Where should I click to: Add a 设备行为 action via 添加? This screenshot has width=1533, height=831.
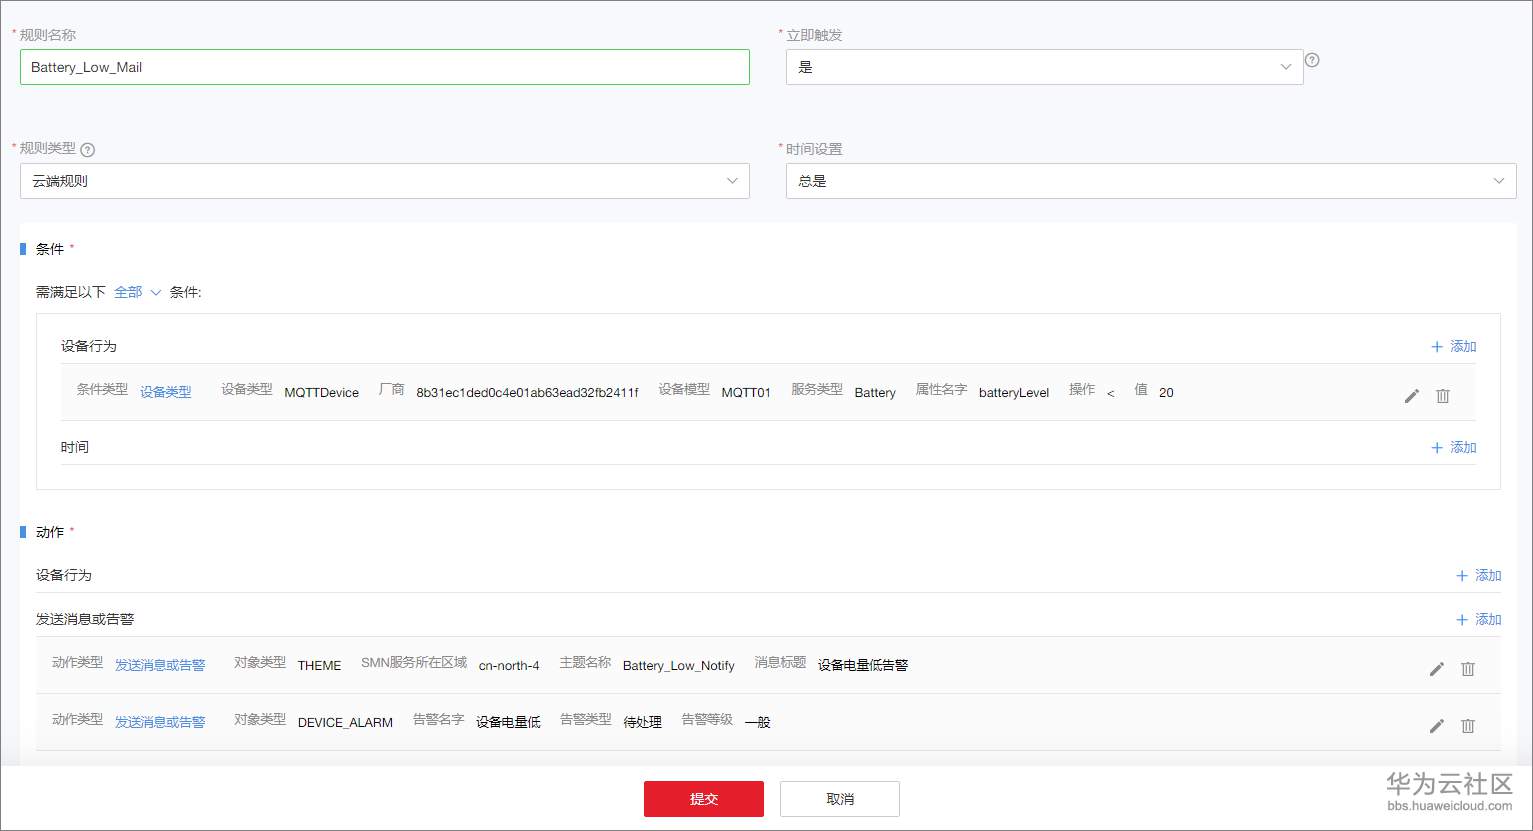pos(1479,575)
